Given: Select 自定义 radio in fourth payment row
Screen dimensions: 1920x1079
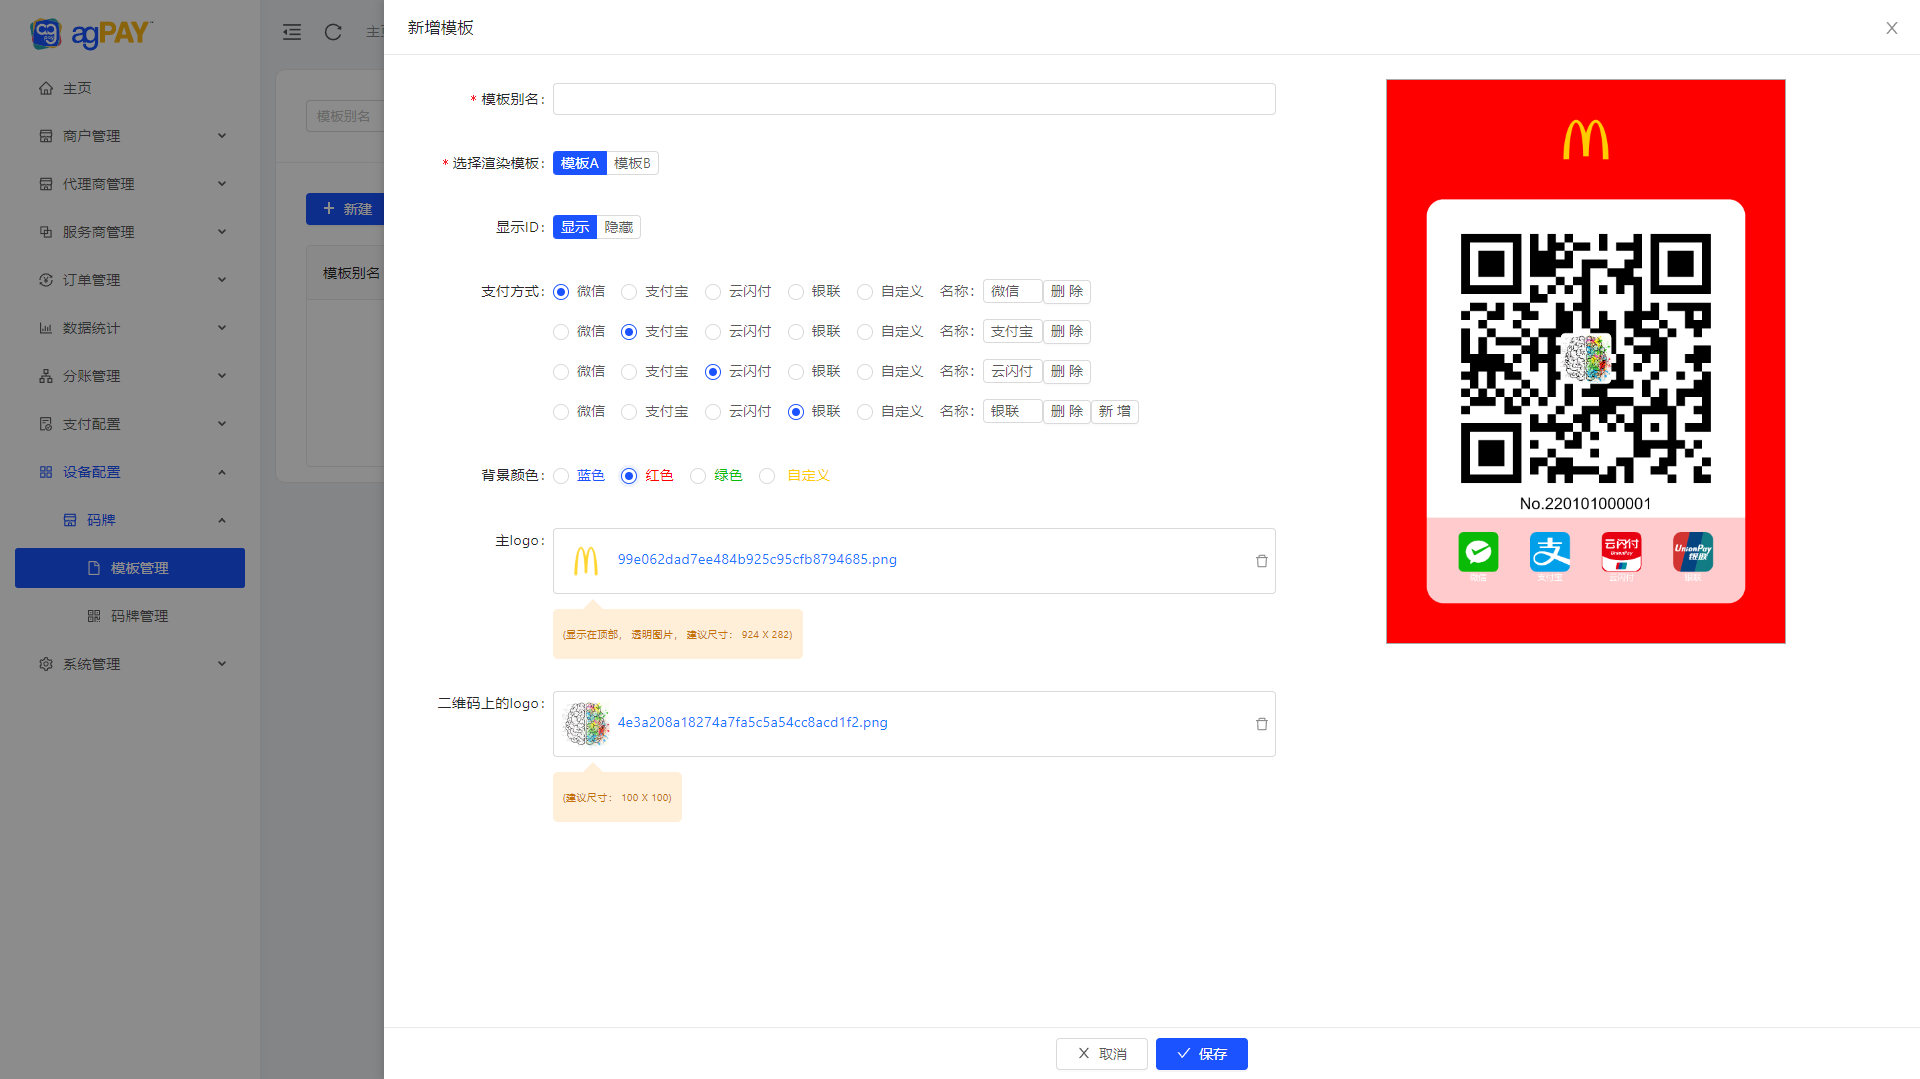Looking at the screenshot, I should [x=865, y=412].
